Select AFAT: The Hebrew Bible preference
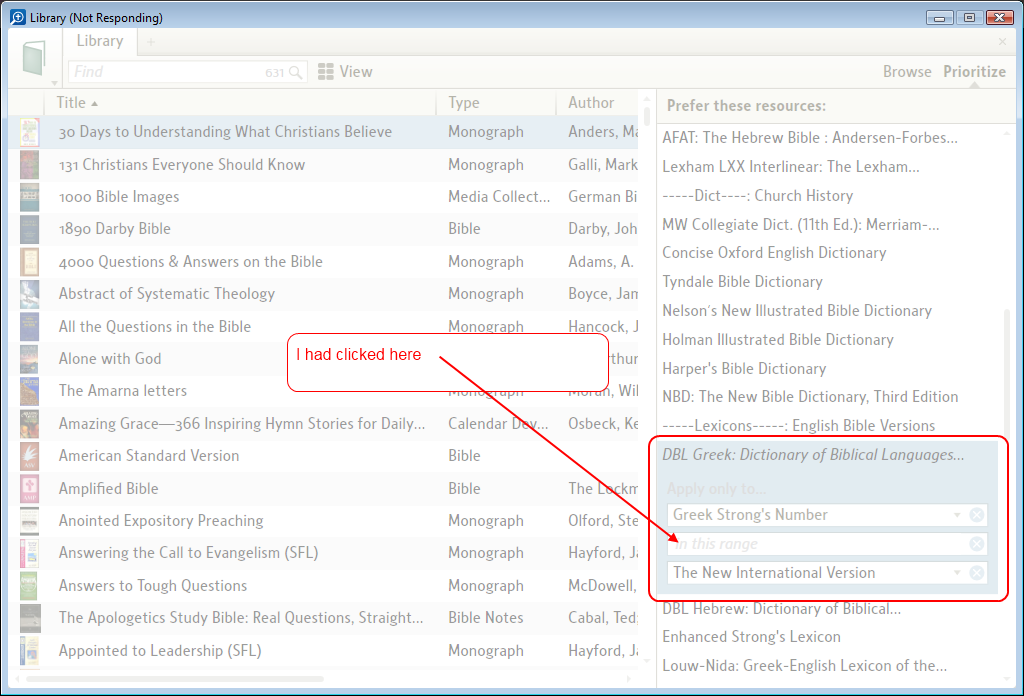 (x=810, y=138)
